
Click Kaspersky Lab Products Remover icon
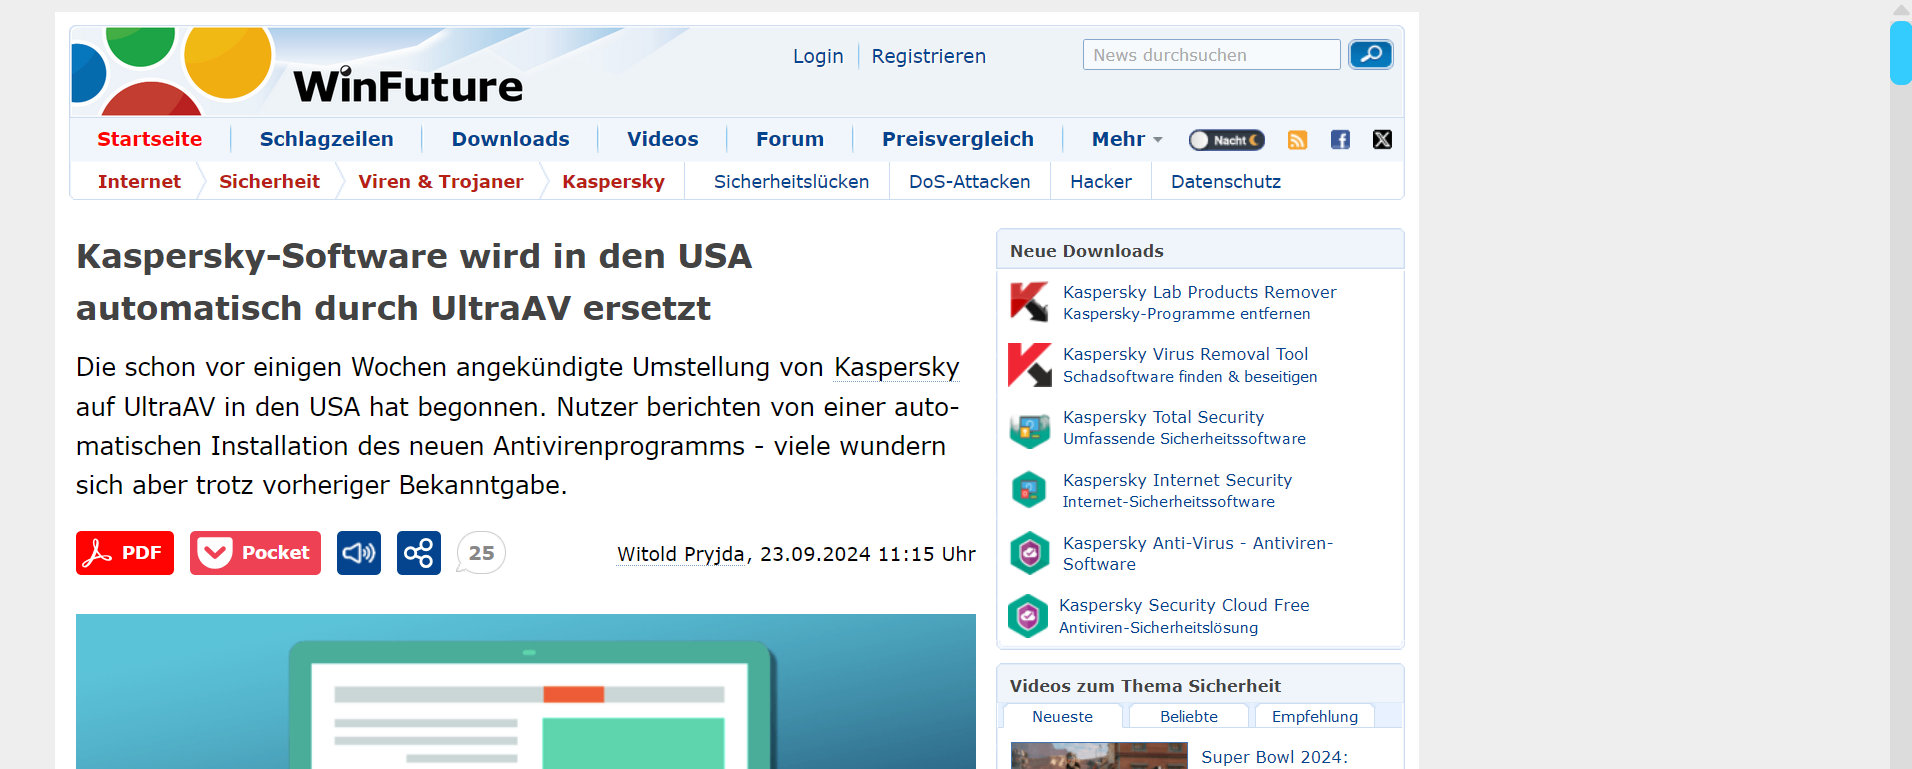(1030, 302)
